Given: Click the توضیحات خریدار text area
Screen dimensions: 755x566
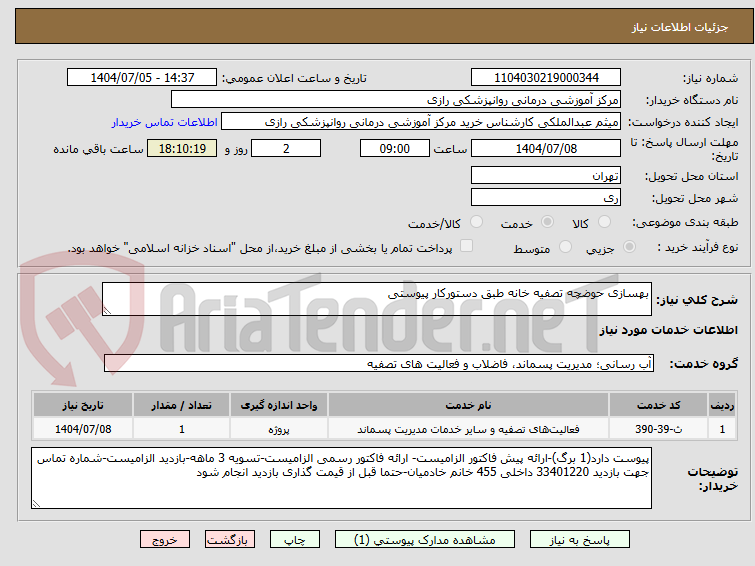Looking at the screenshot, I should click(x=341, y=478).
